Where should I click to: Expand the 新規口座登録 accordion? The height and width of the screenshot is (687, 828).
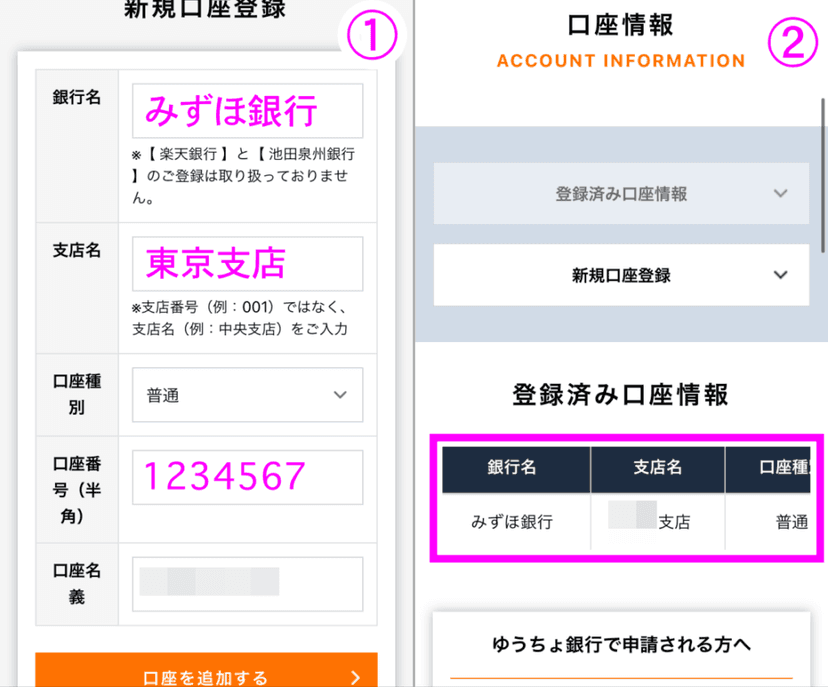point(621,275)
